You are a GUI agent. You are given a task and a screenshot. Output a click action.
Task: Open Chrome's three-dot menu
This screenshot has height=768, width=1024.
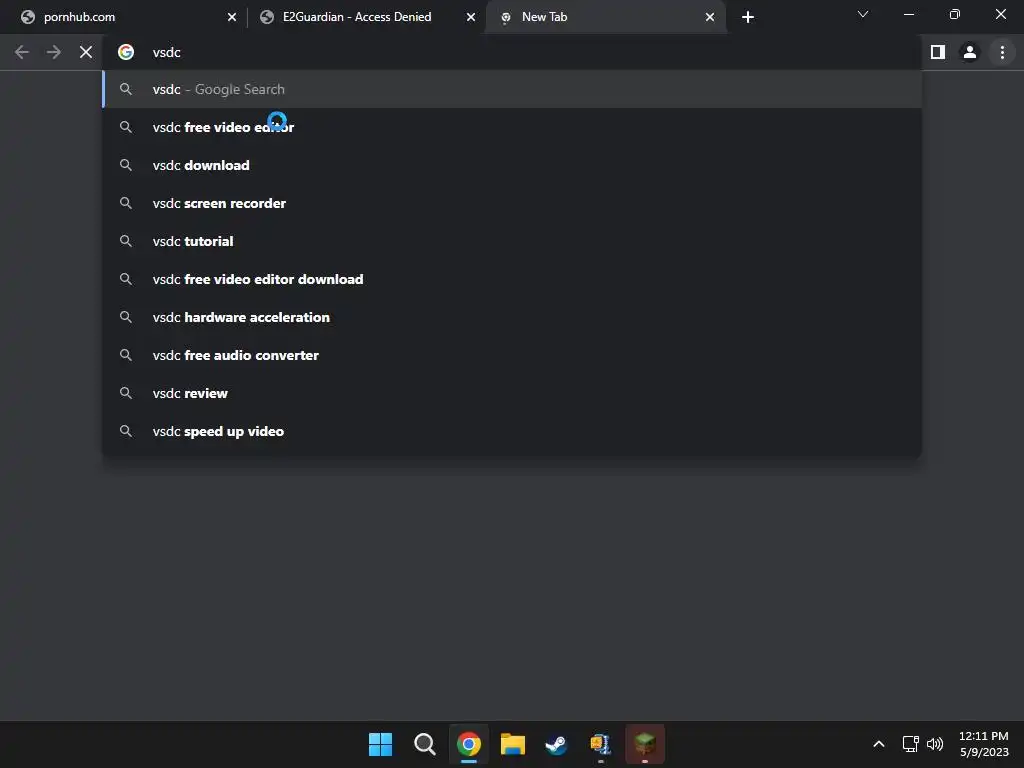[1002, 52]
